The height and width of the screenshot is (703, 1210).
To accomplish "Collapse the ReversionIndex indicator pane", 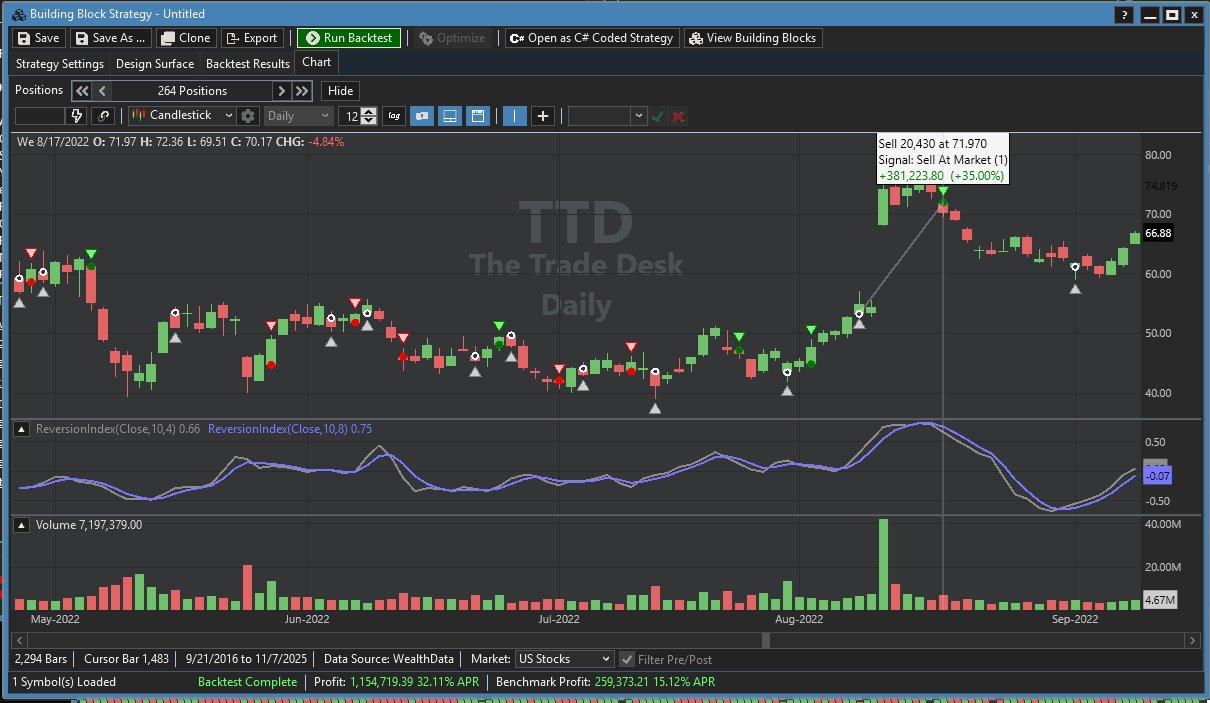I will click(x=22, y=429).
